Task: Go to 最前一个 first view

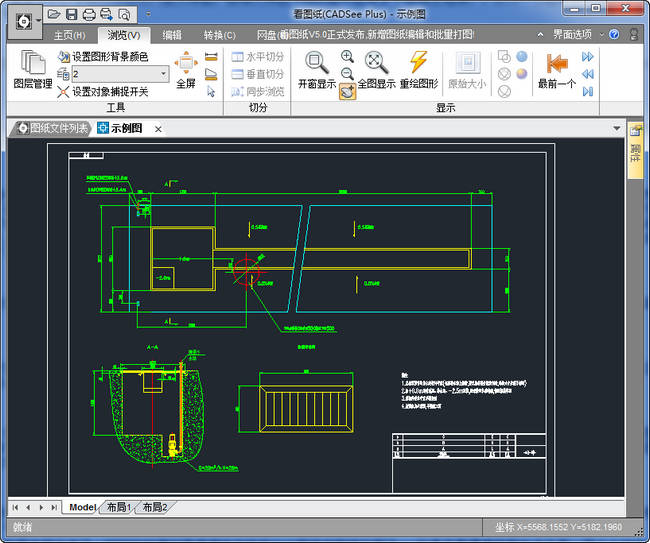Action: [556, 68]
